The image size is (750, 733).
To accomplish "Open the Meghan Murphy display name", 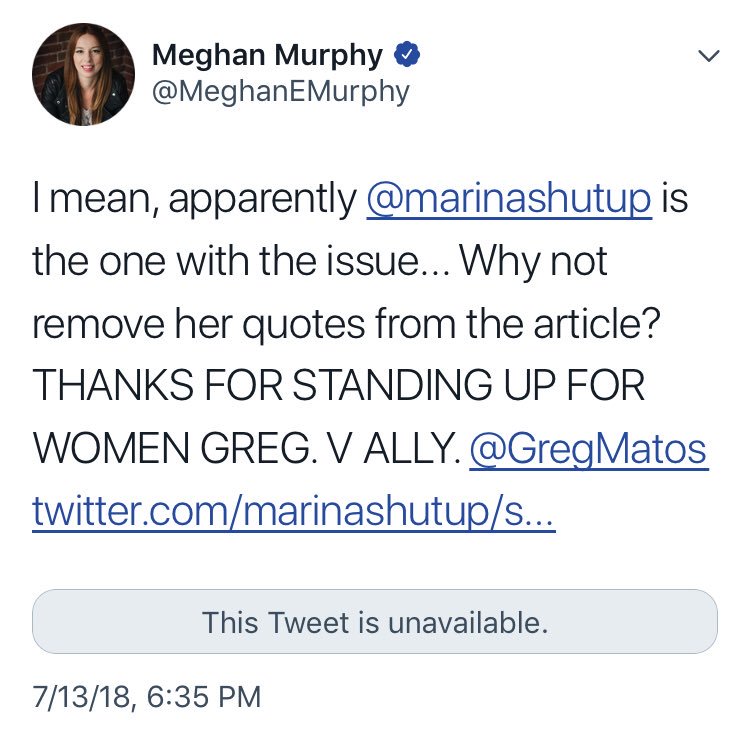I will coord(269,56).
